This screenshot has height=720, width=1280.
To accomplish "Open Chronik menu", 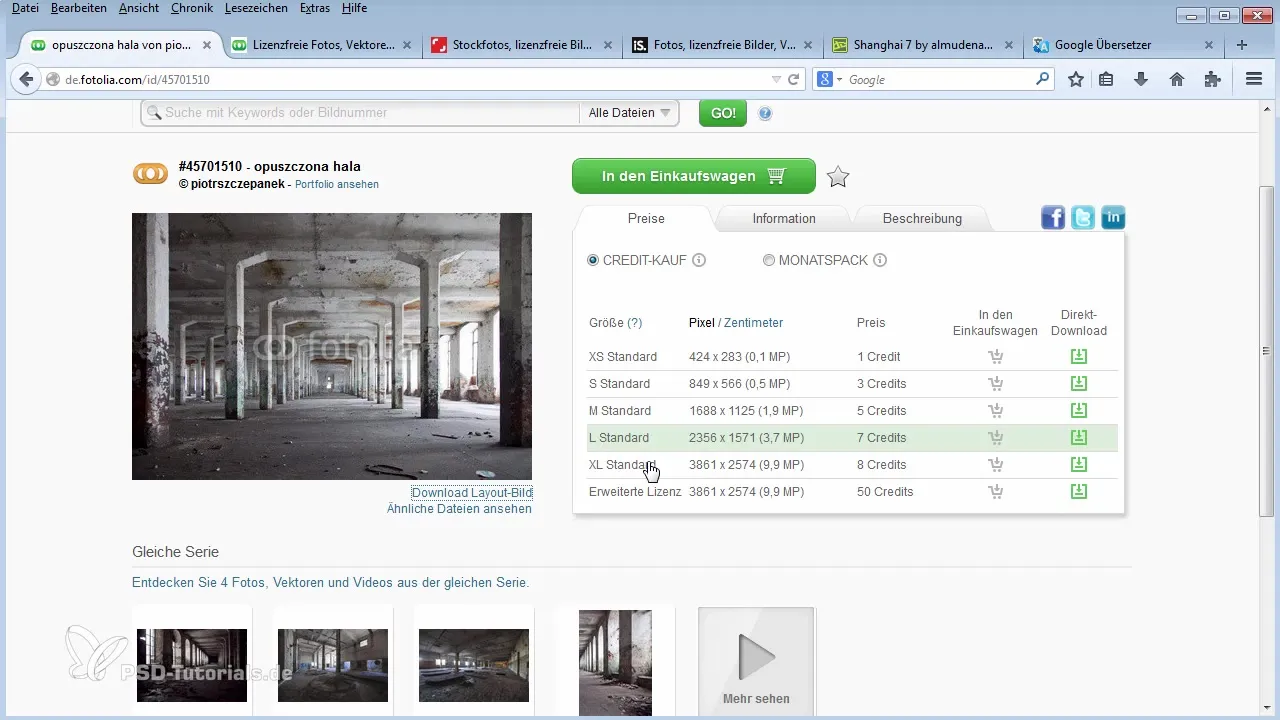I will [191, 8].
